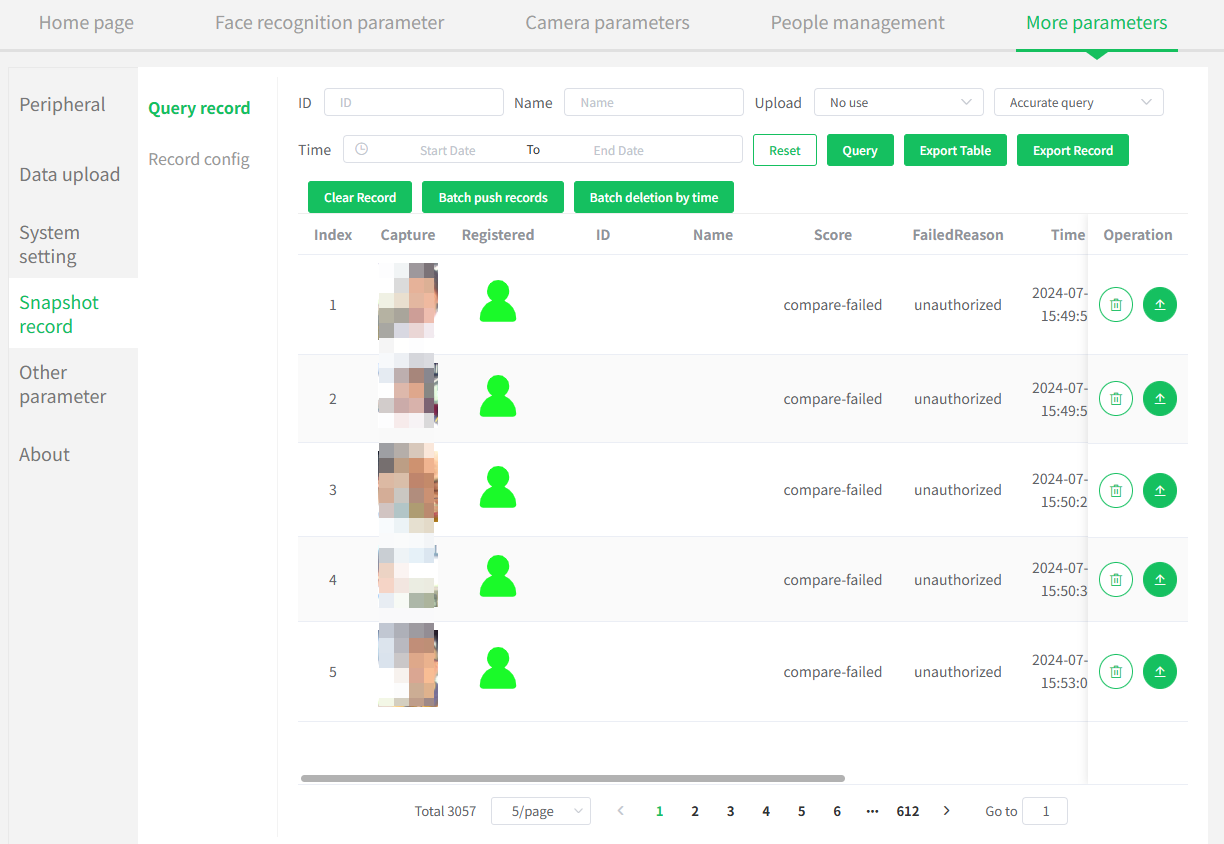Screen dimensions: 1224x844
Task: Focus the Go to page field
Action: (1046, 811)
